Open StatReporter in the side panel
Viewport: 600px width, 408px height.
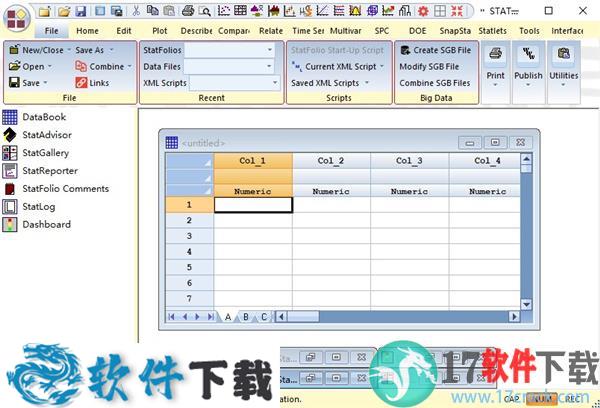pos(40,171)
